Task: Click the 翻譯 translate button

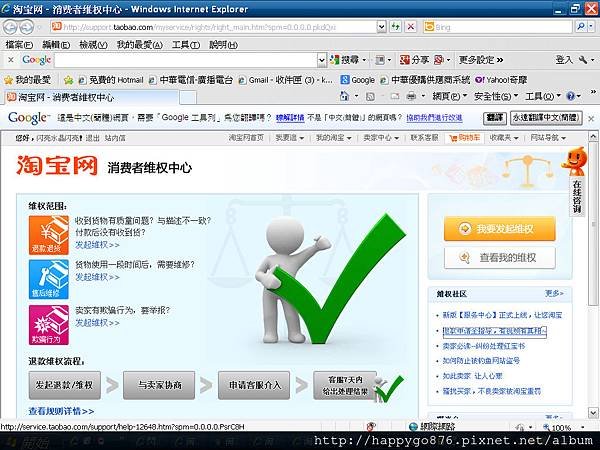Action: [495, 117]
